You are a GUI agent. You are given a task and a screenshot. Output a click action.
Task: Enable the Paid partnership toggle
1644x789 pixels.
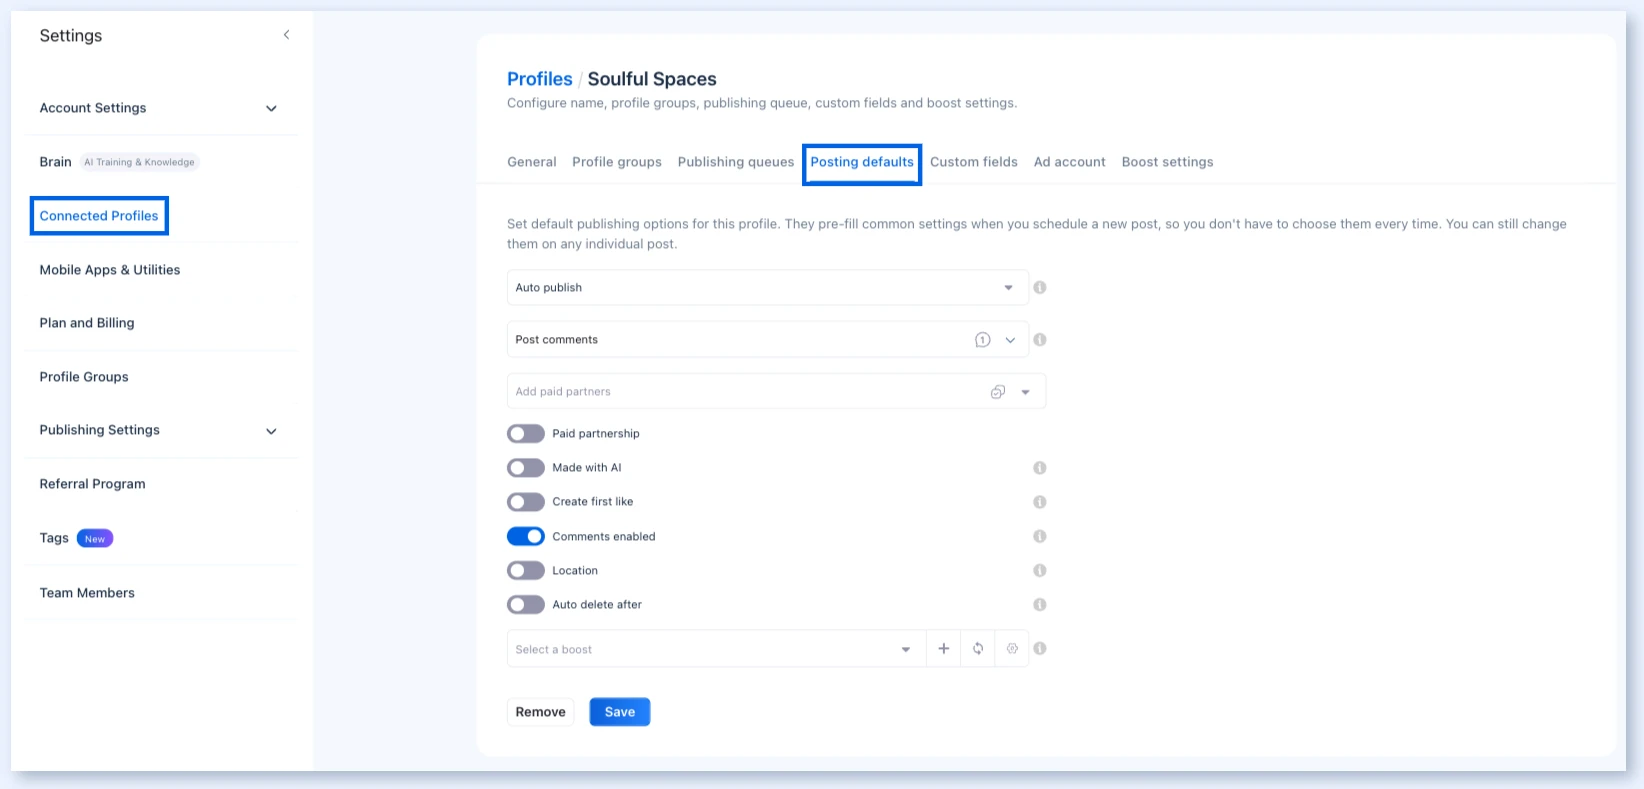pyautogui.click(x=526, y=433)
